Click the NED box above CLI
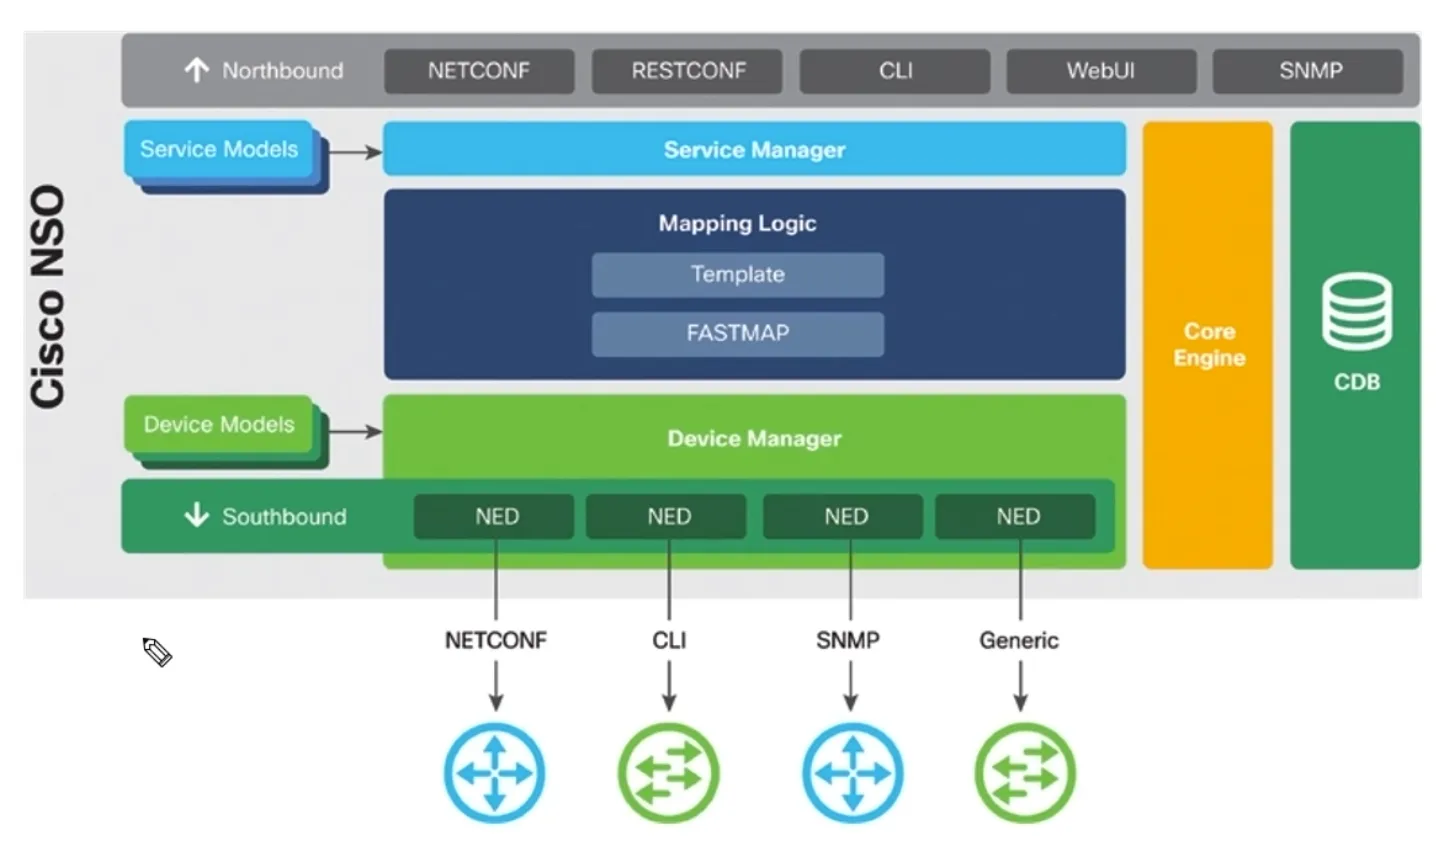 tap(667, 517)
